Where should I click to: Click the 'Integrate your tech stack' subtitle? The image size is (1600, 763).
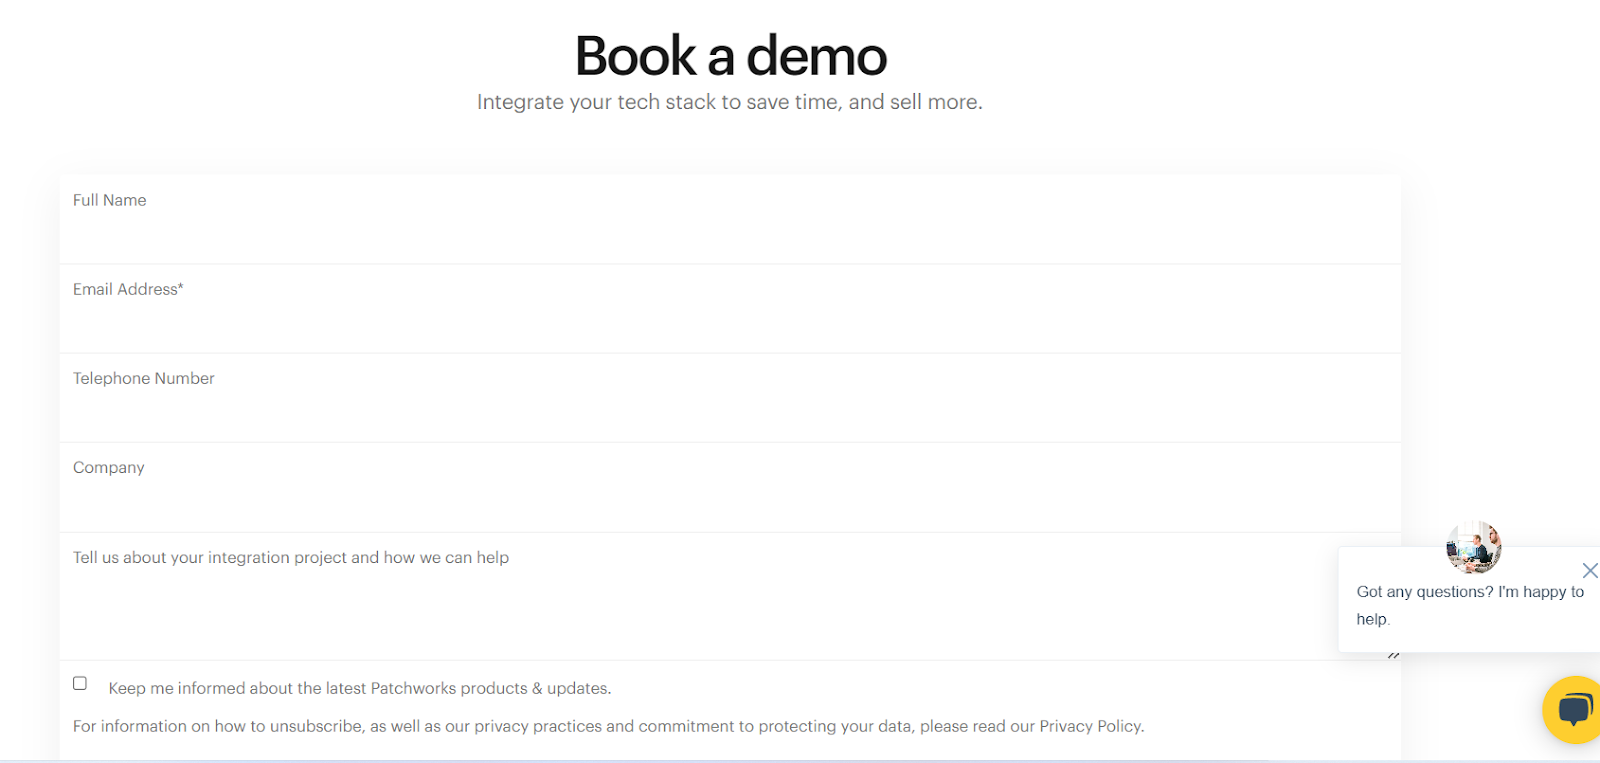[730, 102]
